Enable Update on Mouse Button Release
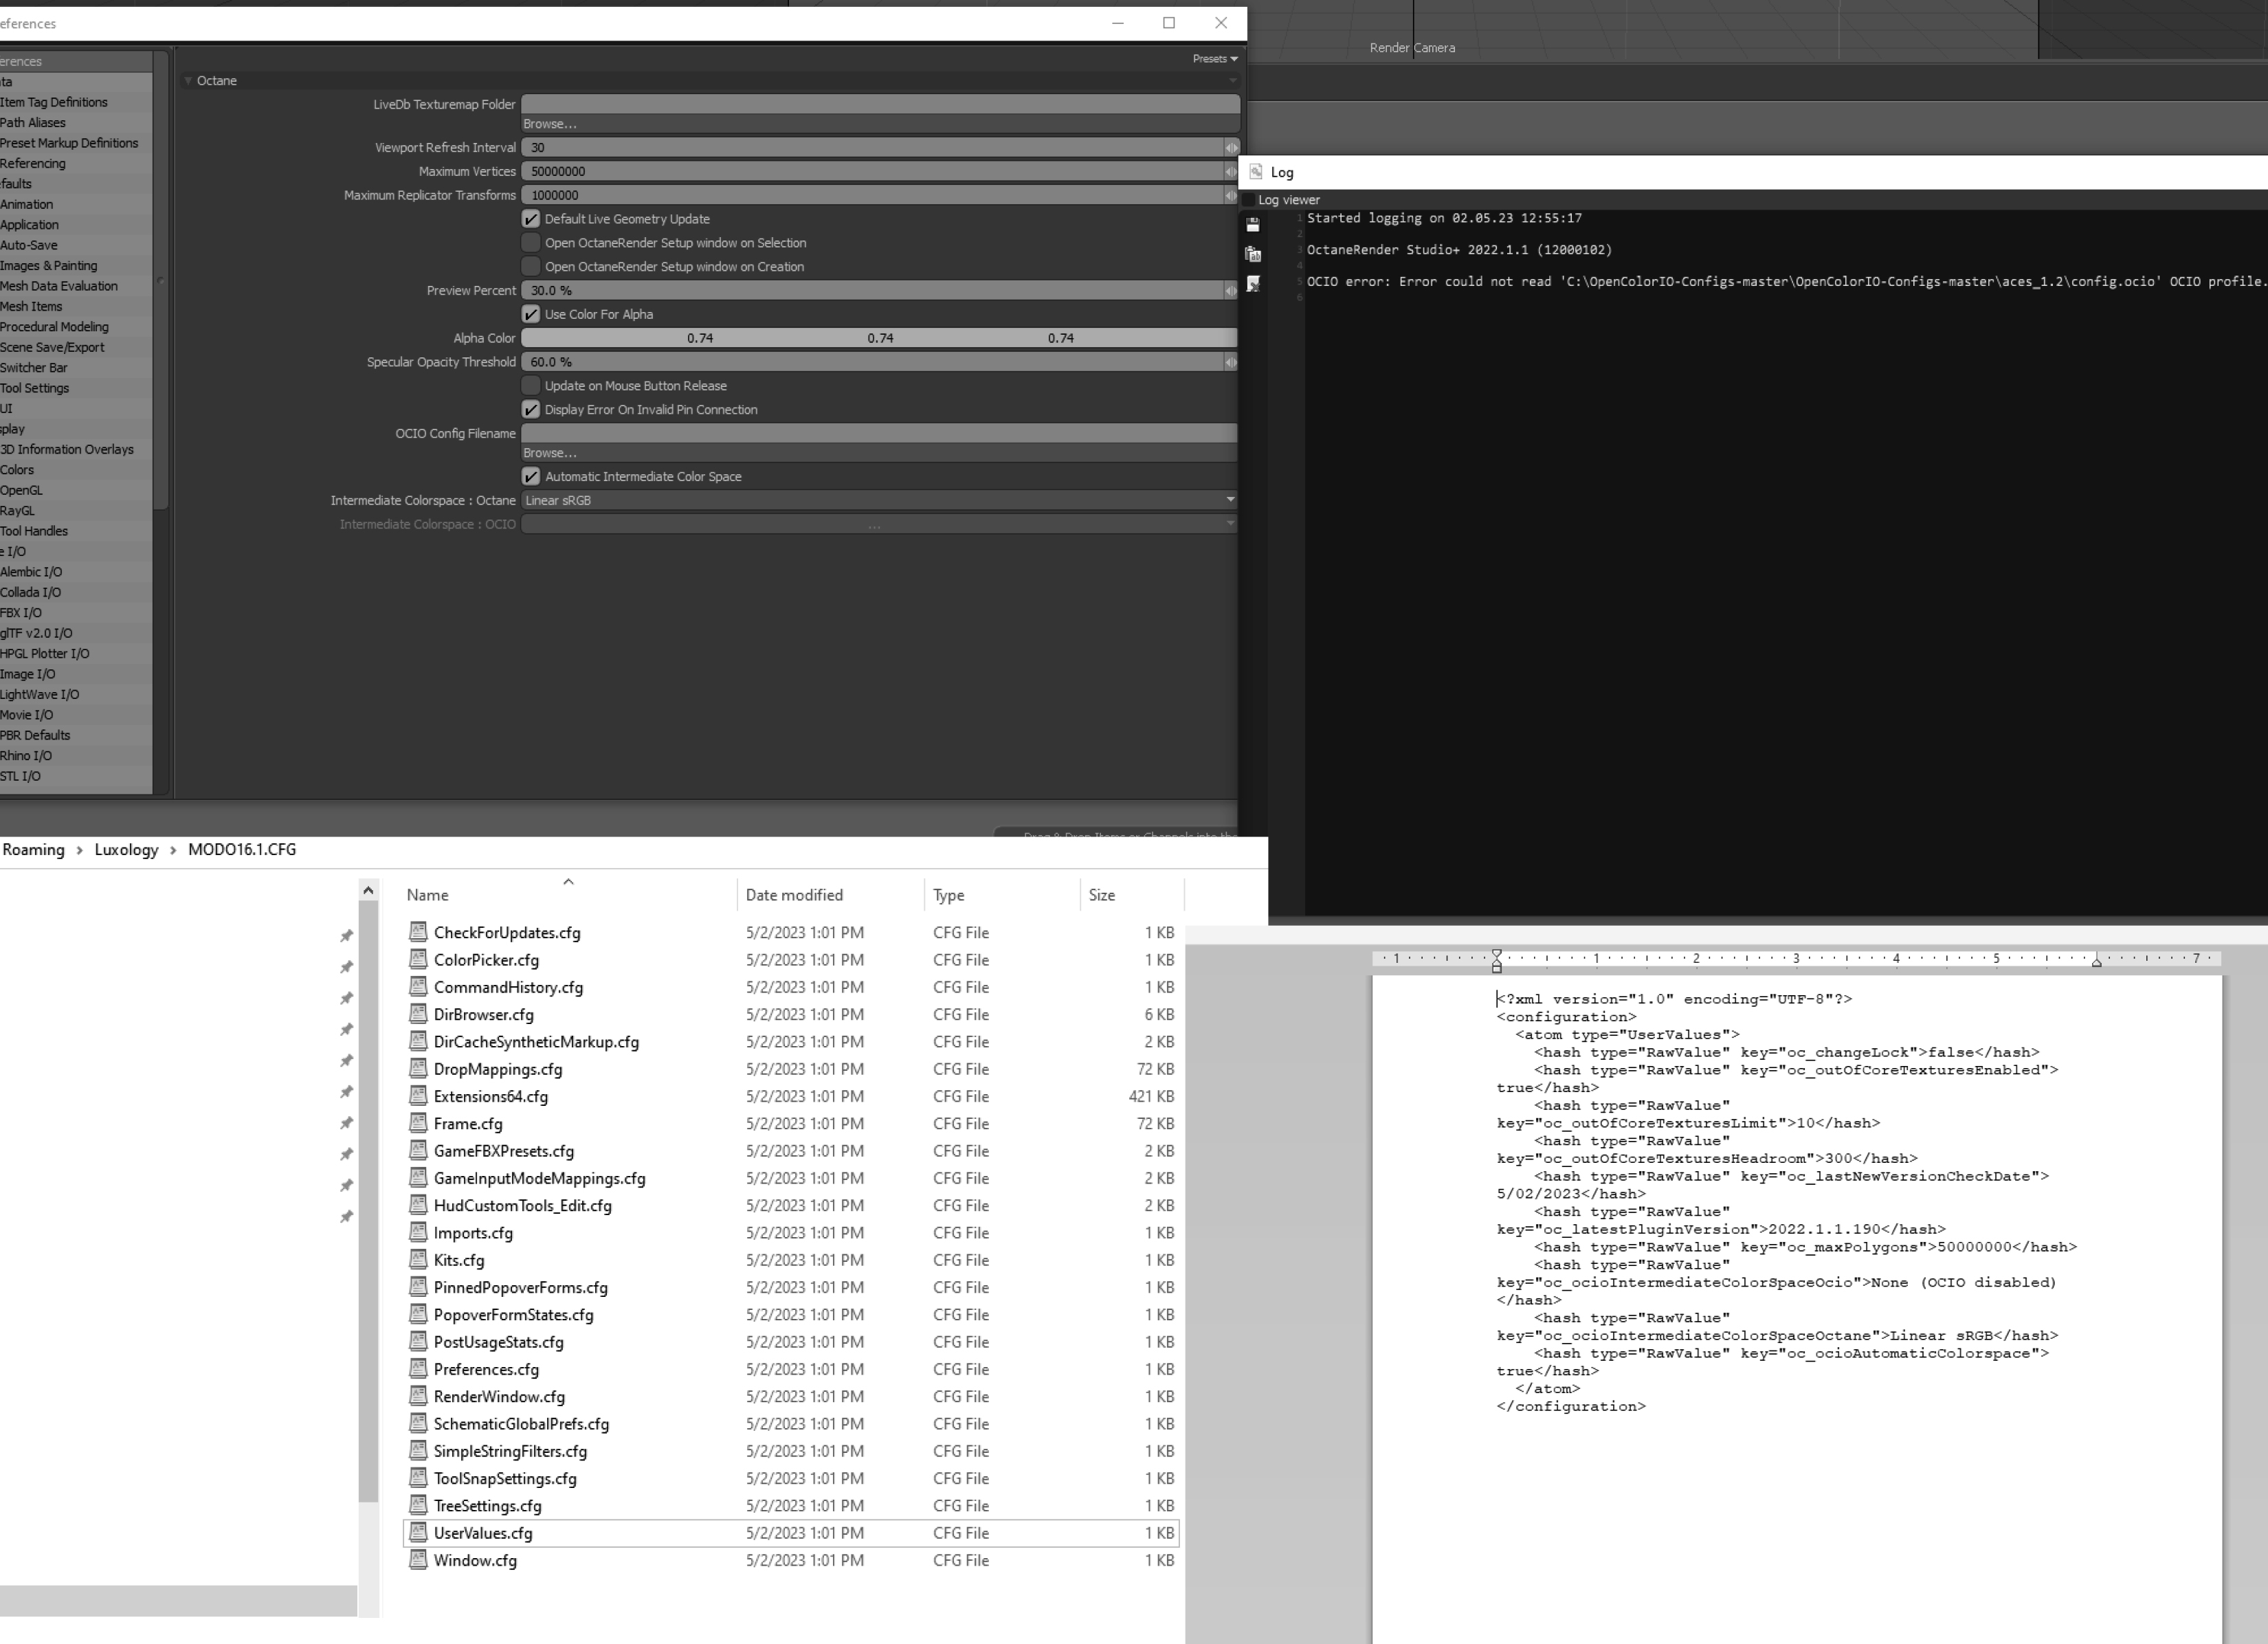Viewport: 2268px width, 1644px height. point(531,386)
